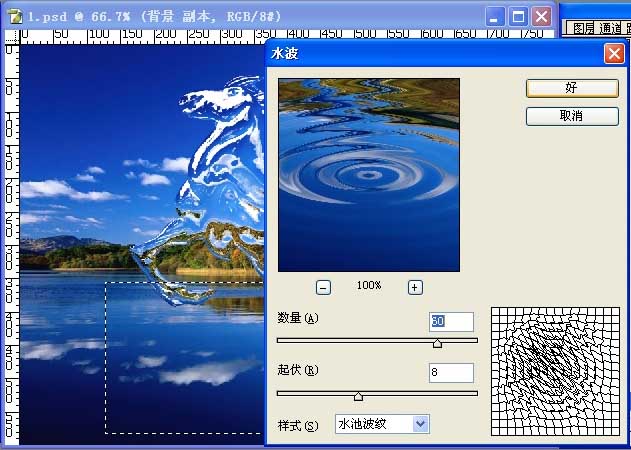Click the 起伏 ridges value field
This screenshot has width=631, height=450.
[451, 372]
